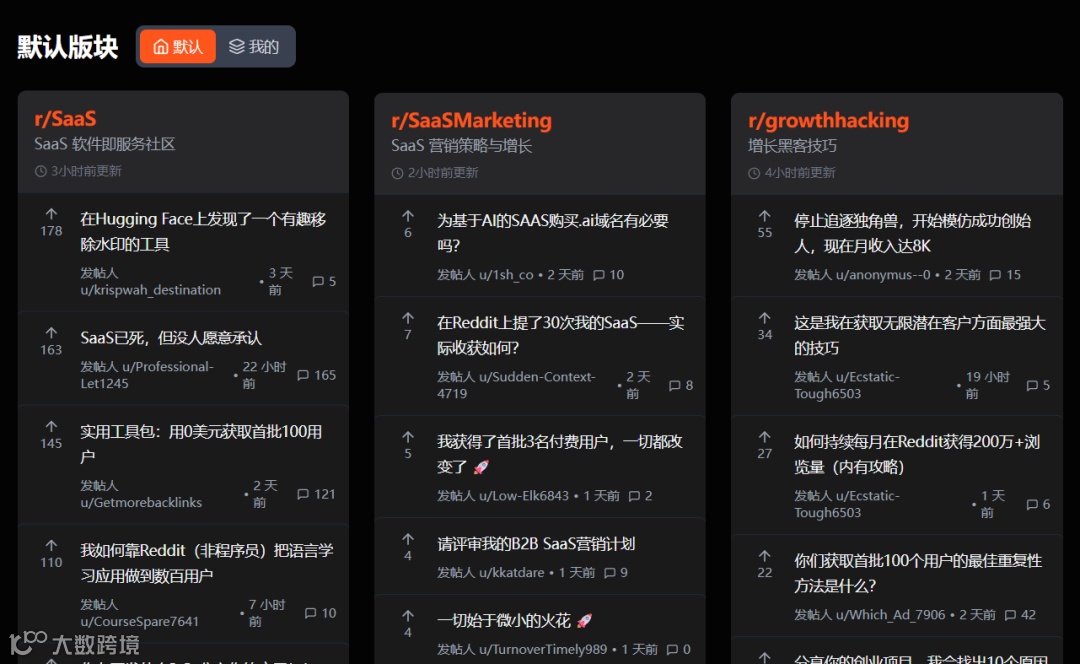Click author u/Which_Ad_7906

click(x=891, y=615)
